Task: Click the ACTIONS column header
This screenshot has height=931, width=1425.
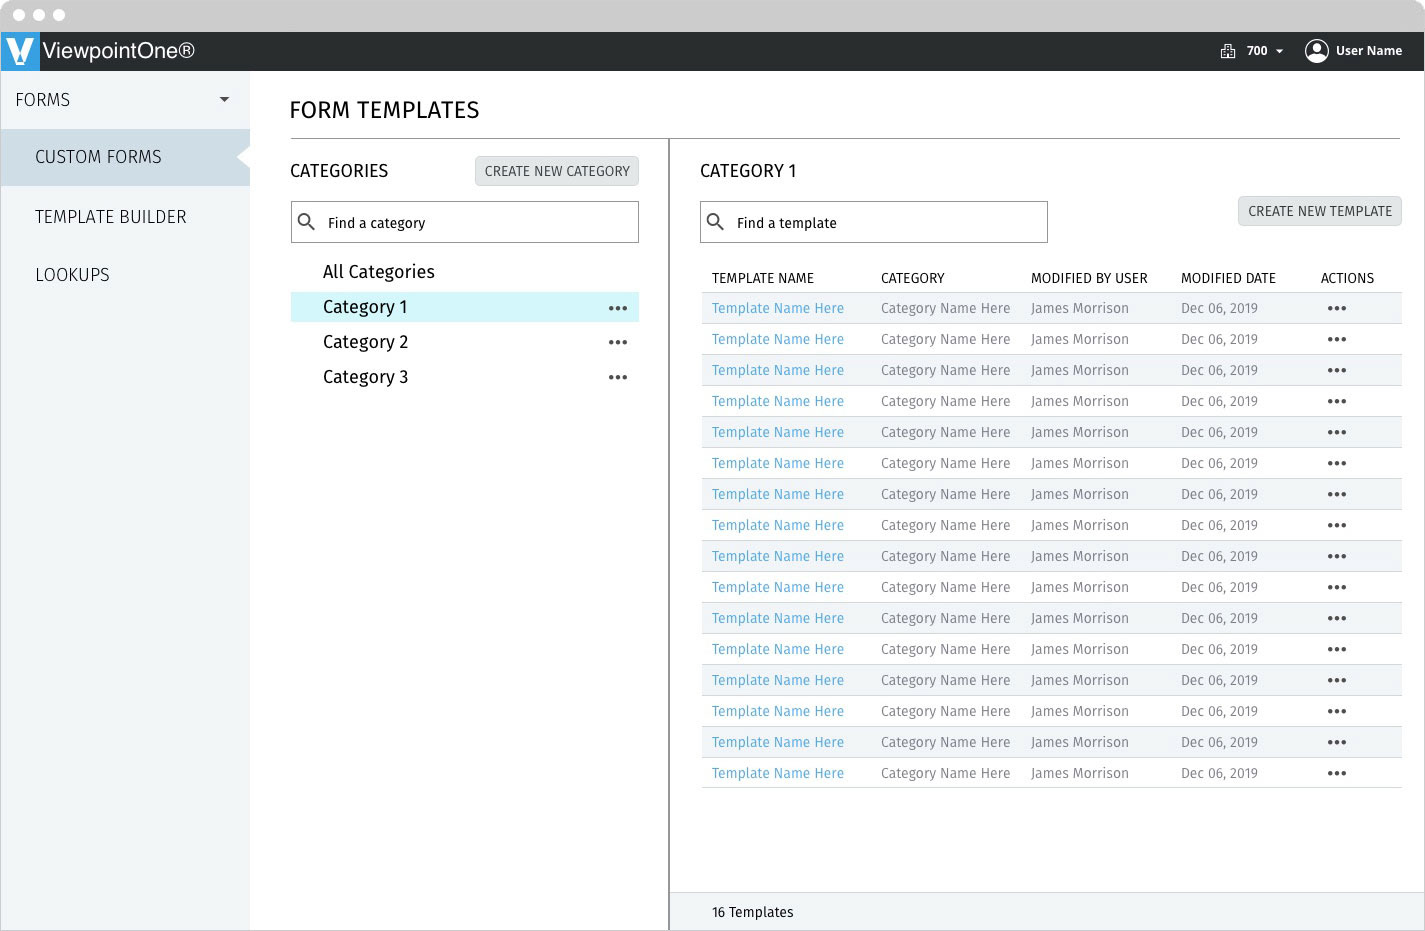Action: 1347,278
